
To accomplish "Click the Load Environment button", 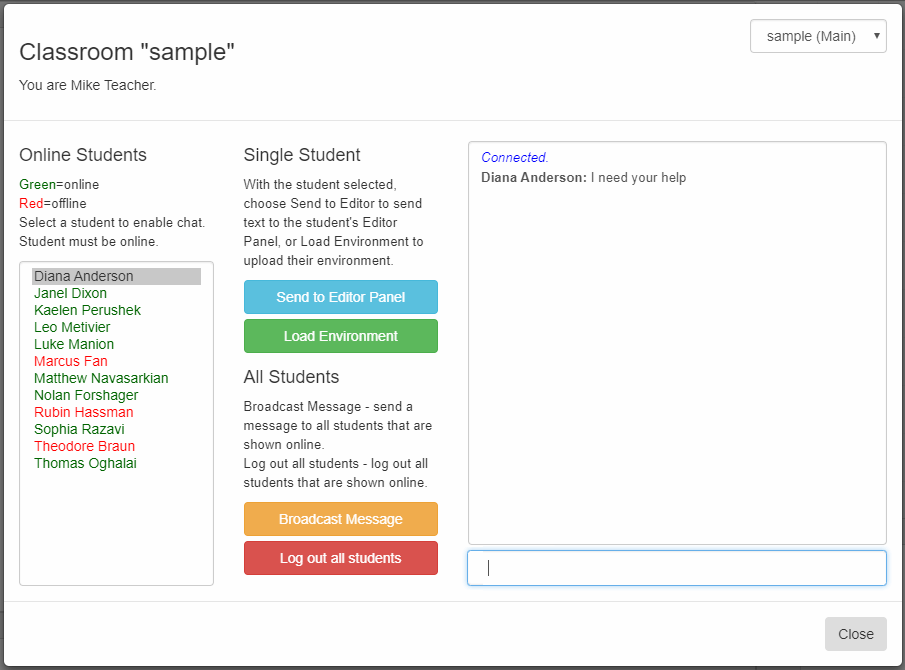I will (x=340, y=336).
